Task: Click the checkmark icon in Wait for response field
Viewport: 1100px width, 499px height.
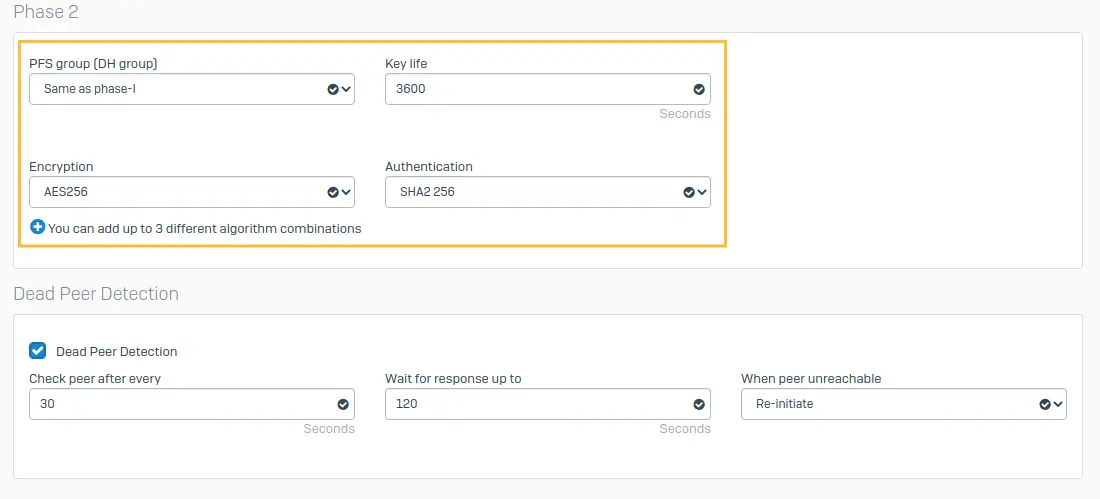Action: [x=699, y=404]
